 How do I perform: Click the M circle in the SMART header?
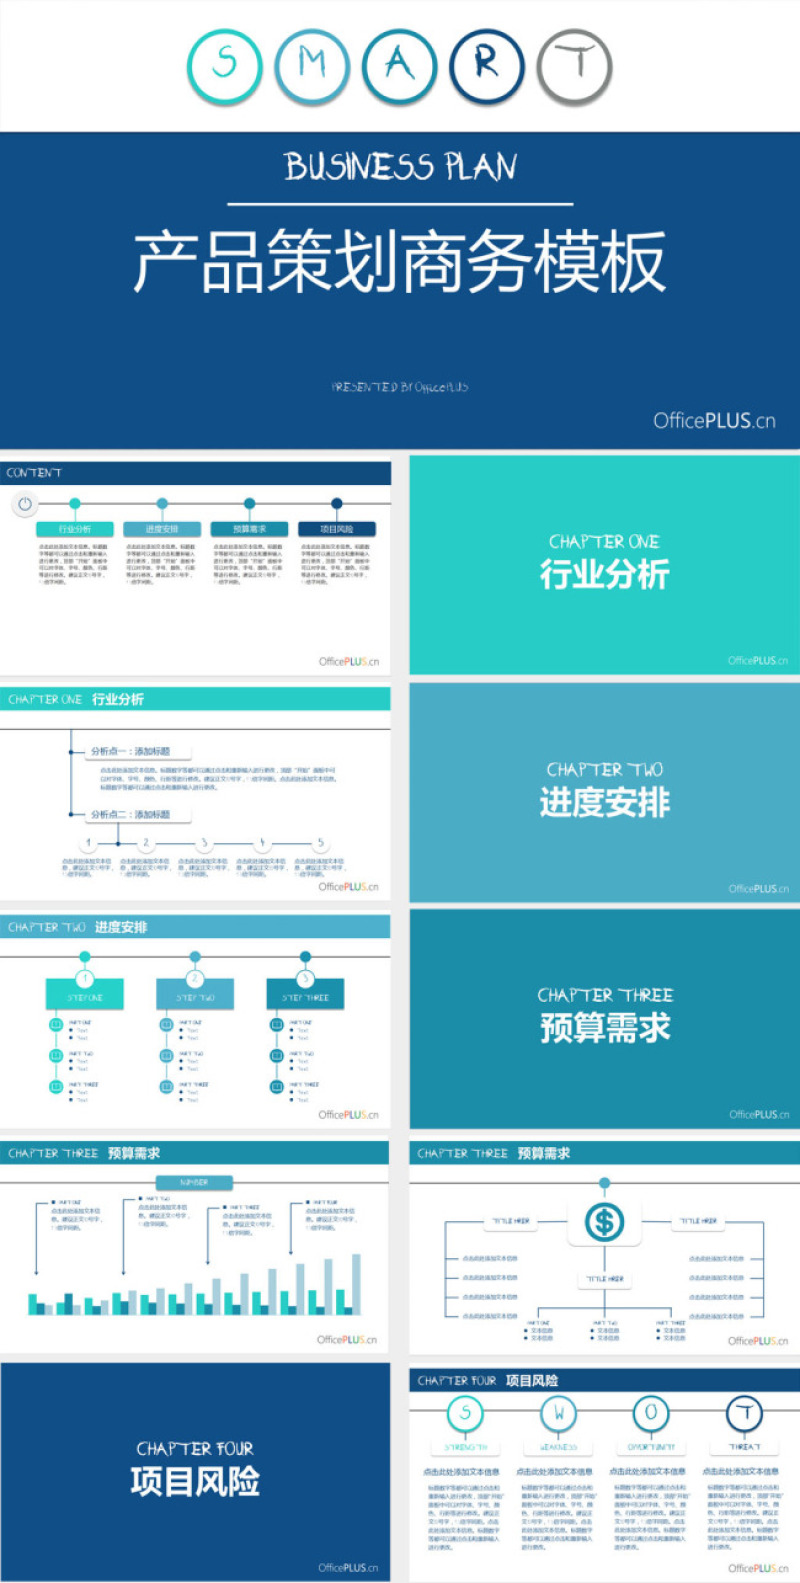[x=312, y=66]
